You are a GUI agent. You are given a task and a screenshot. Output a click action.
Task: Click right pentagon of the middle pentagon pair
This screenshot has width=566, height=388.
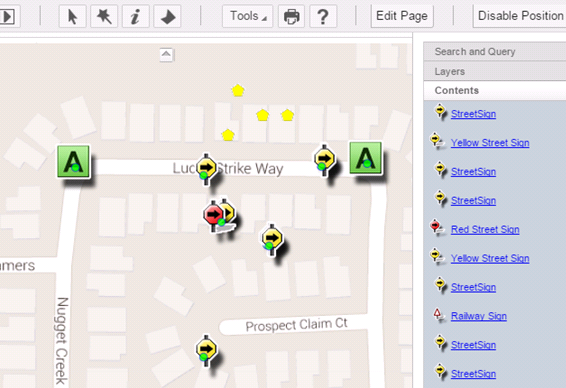(287, 115)
